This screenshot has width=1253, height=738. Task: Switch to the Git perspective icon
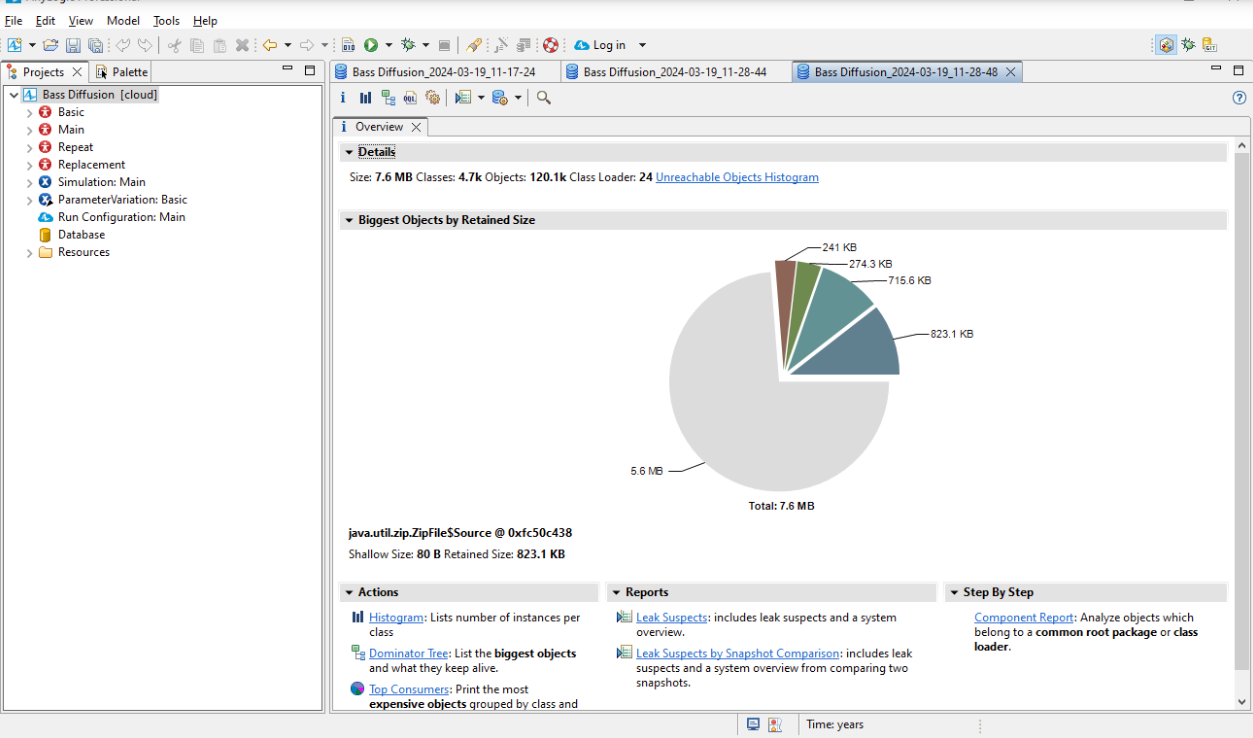pyautogui.click(x=1209, y=45)
